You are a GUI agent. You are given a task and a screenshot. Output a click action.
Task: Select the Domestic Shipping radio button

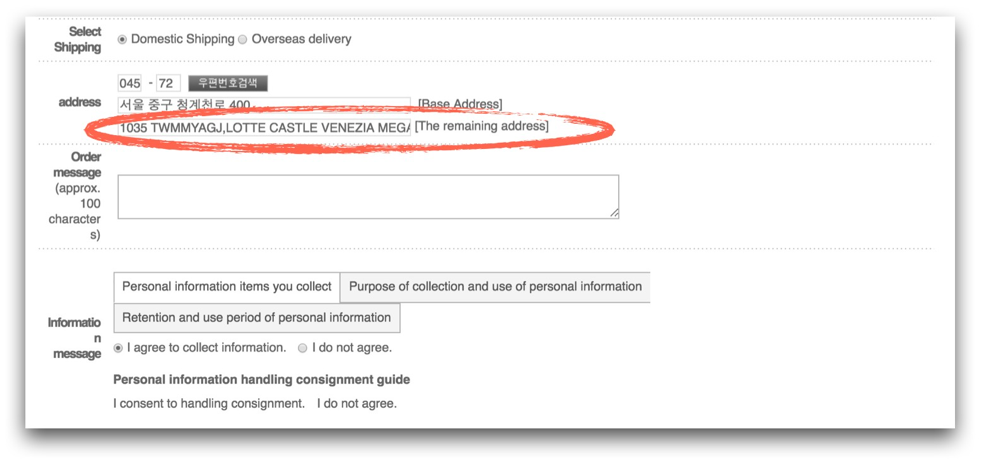point(123,40)
